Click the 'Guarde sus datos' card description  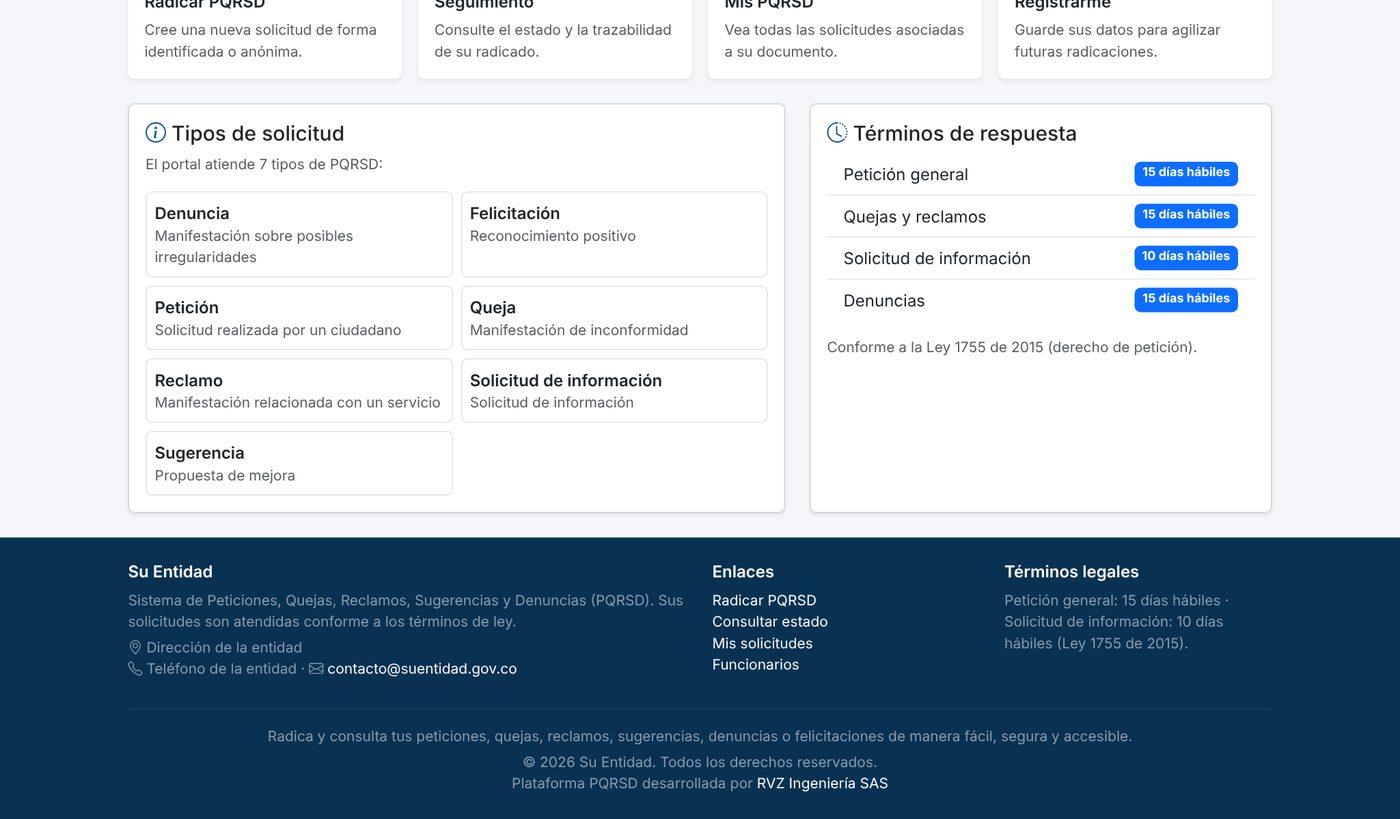click(1117, 41)
